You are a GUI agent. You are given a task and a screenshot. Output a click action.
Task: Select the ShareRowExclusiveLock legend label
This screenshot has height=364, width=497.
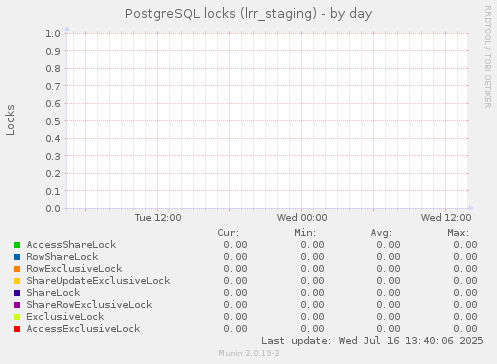coord(89,305)
